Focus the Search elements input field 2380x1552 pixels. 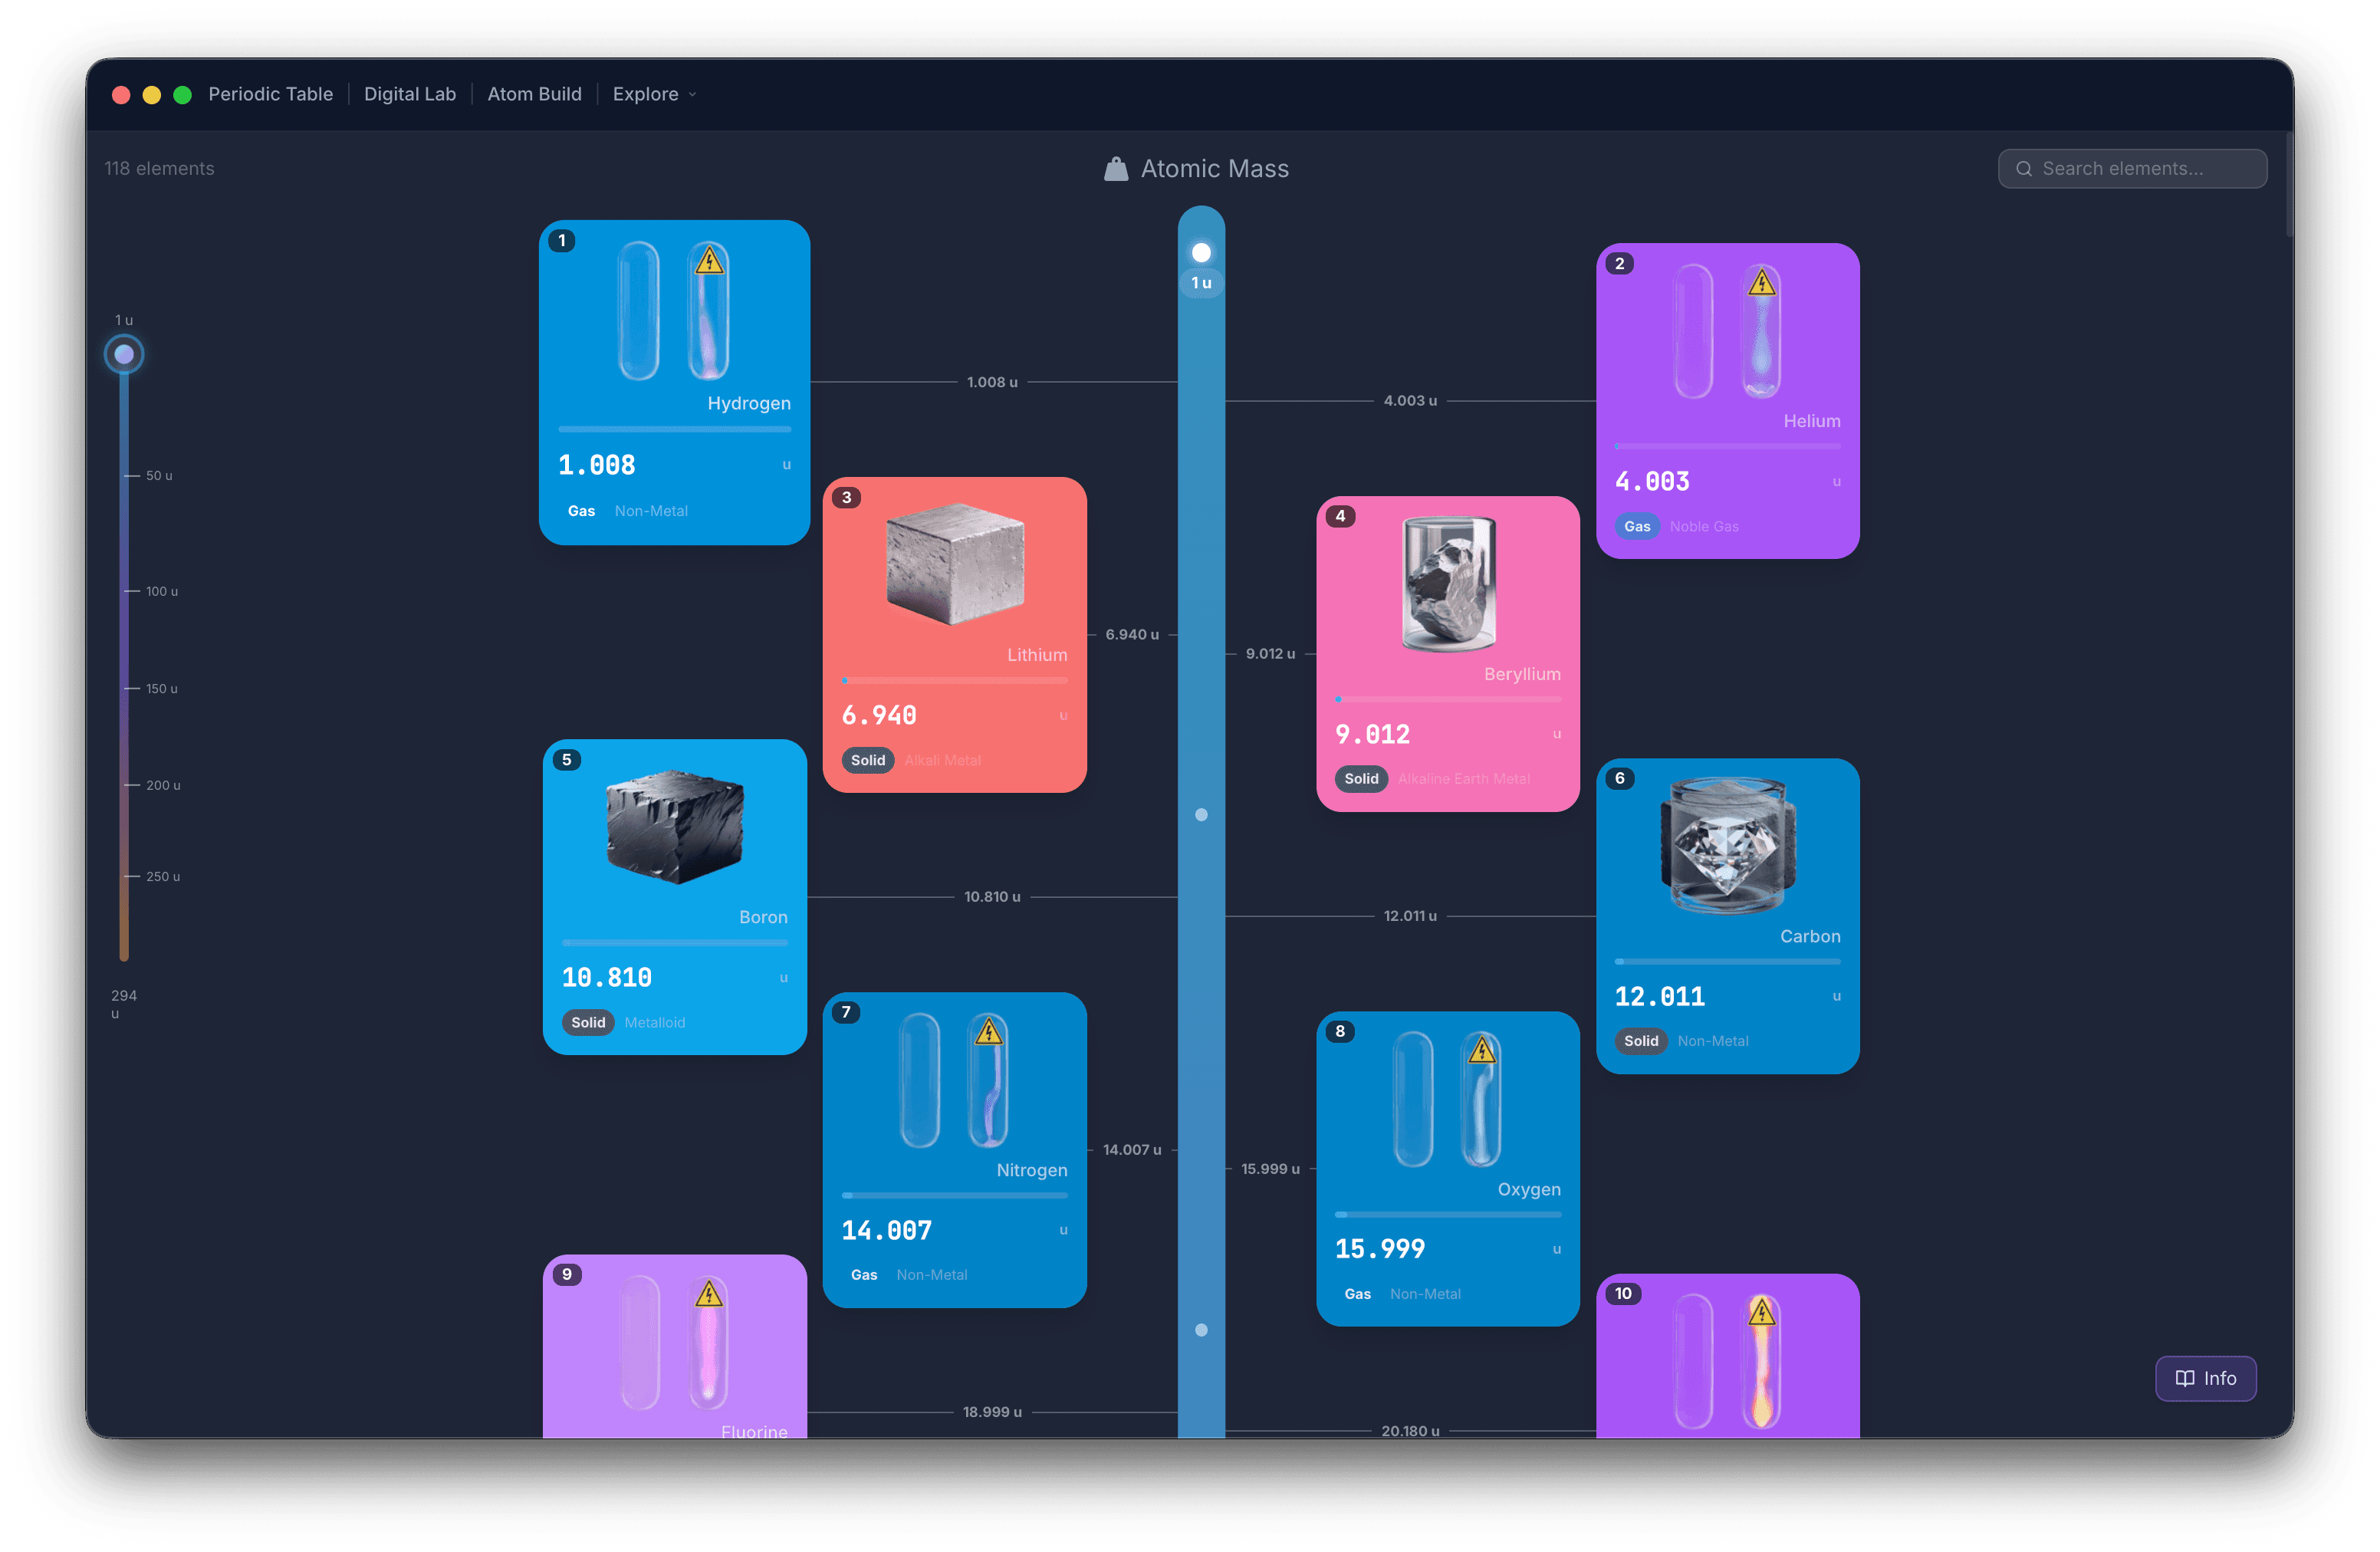tap(2132, 169)
